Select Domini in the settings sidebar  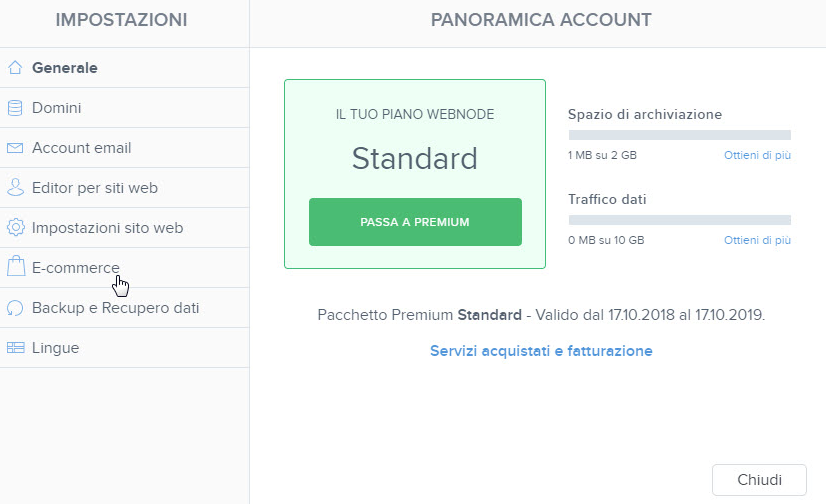coord(124,108)
